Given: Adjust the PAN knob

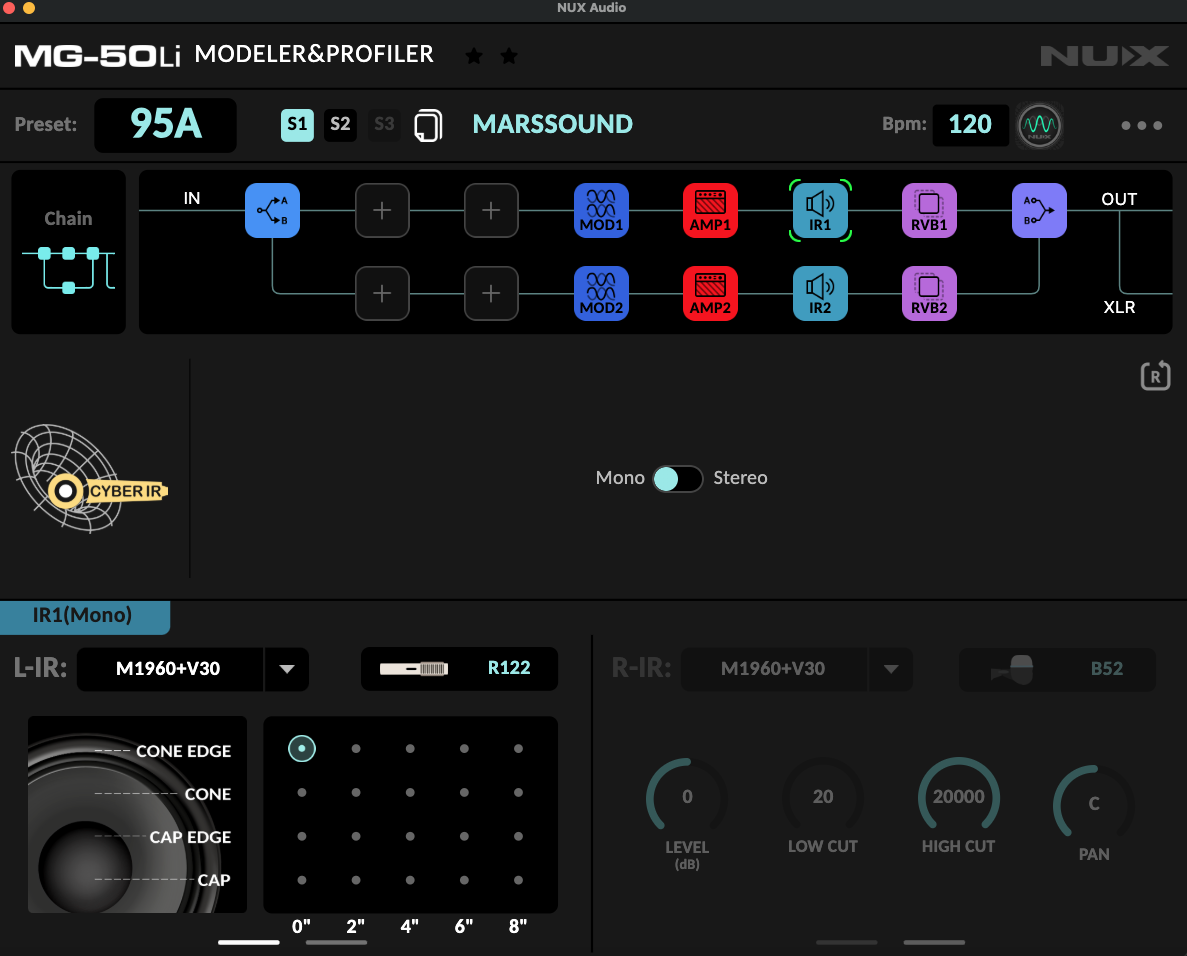Looking at the screenshot, I should (x=1094, y=802).
